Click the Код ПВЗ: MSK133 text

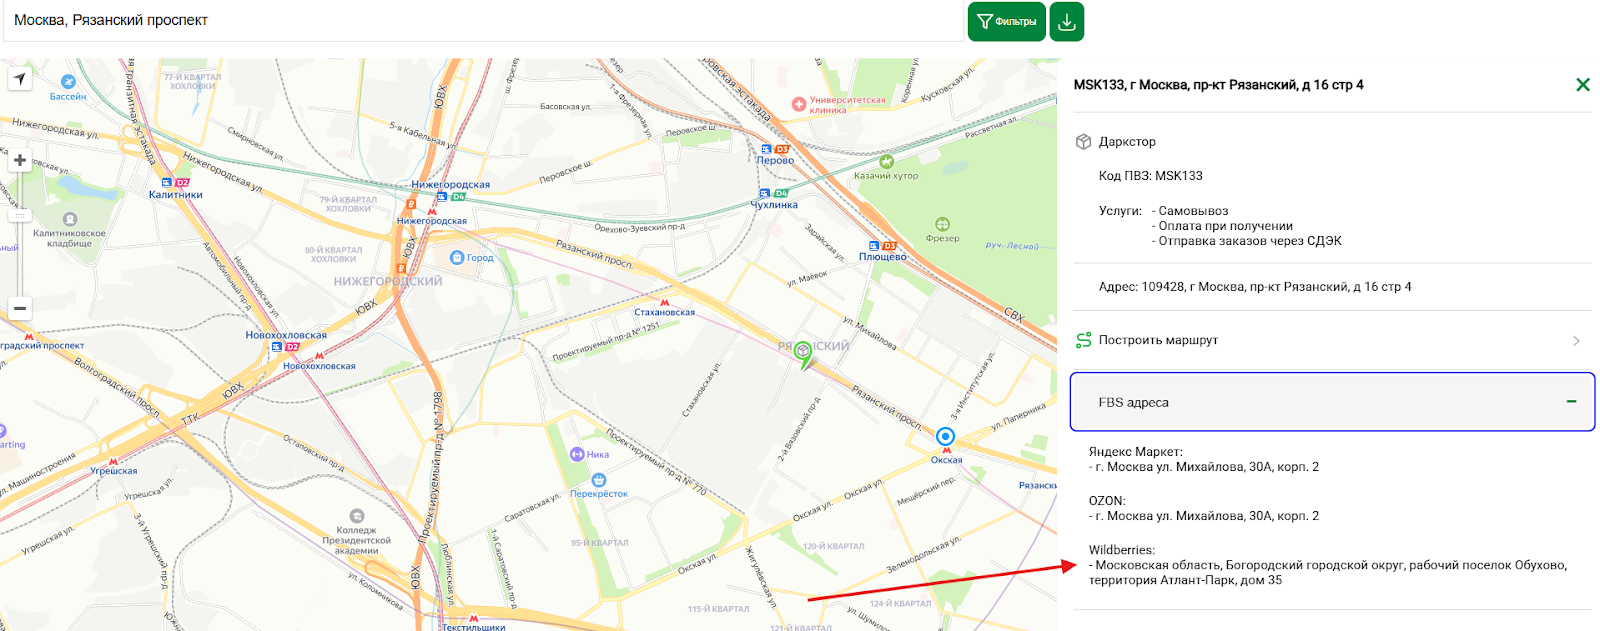click(x=1150, y=176)
